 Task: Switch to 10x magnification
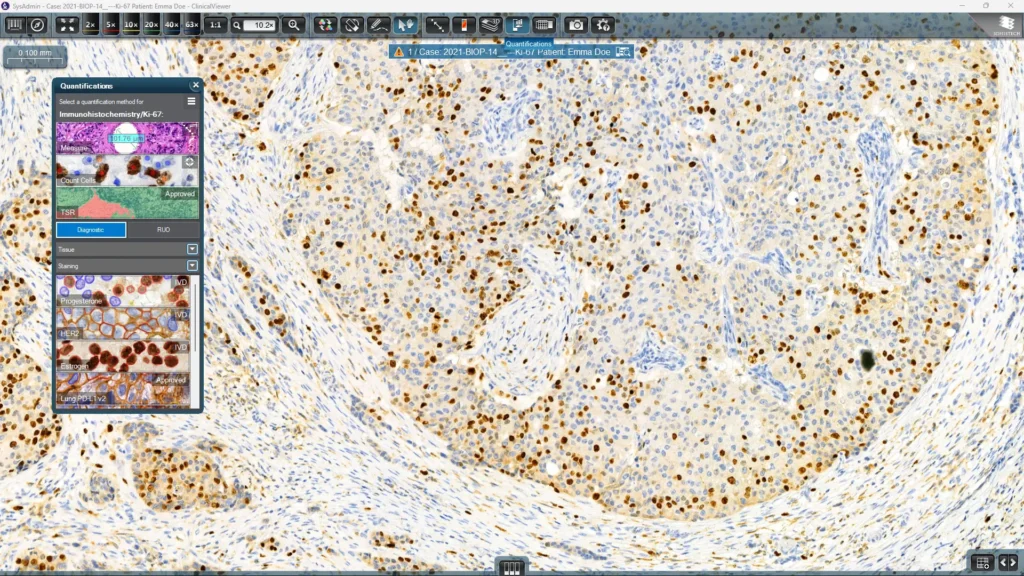coord(131,25)
